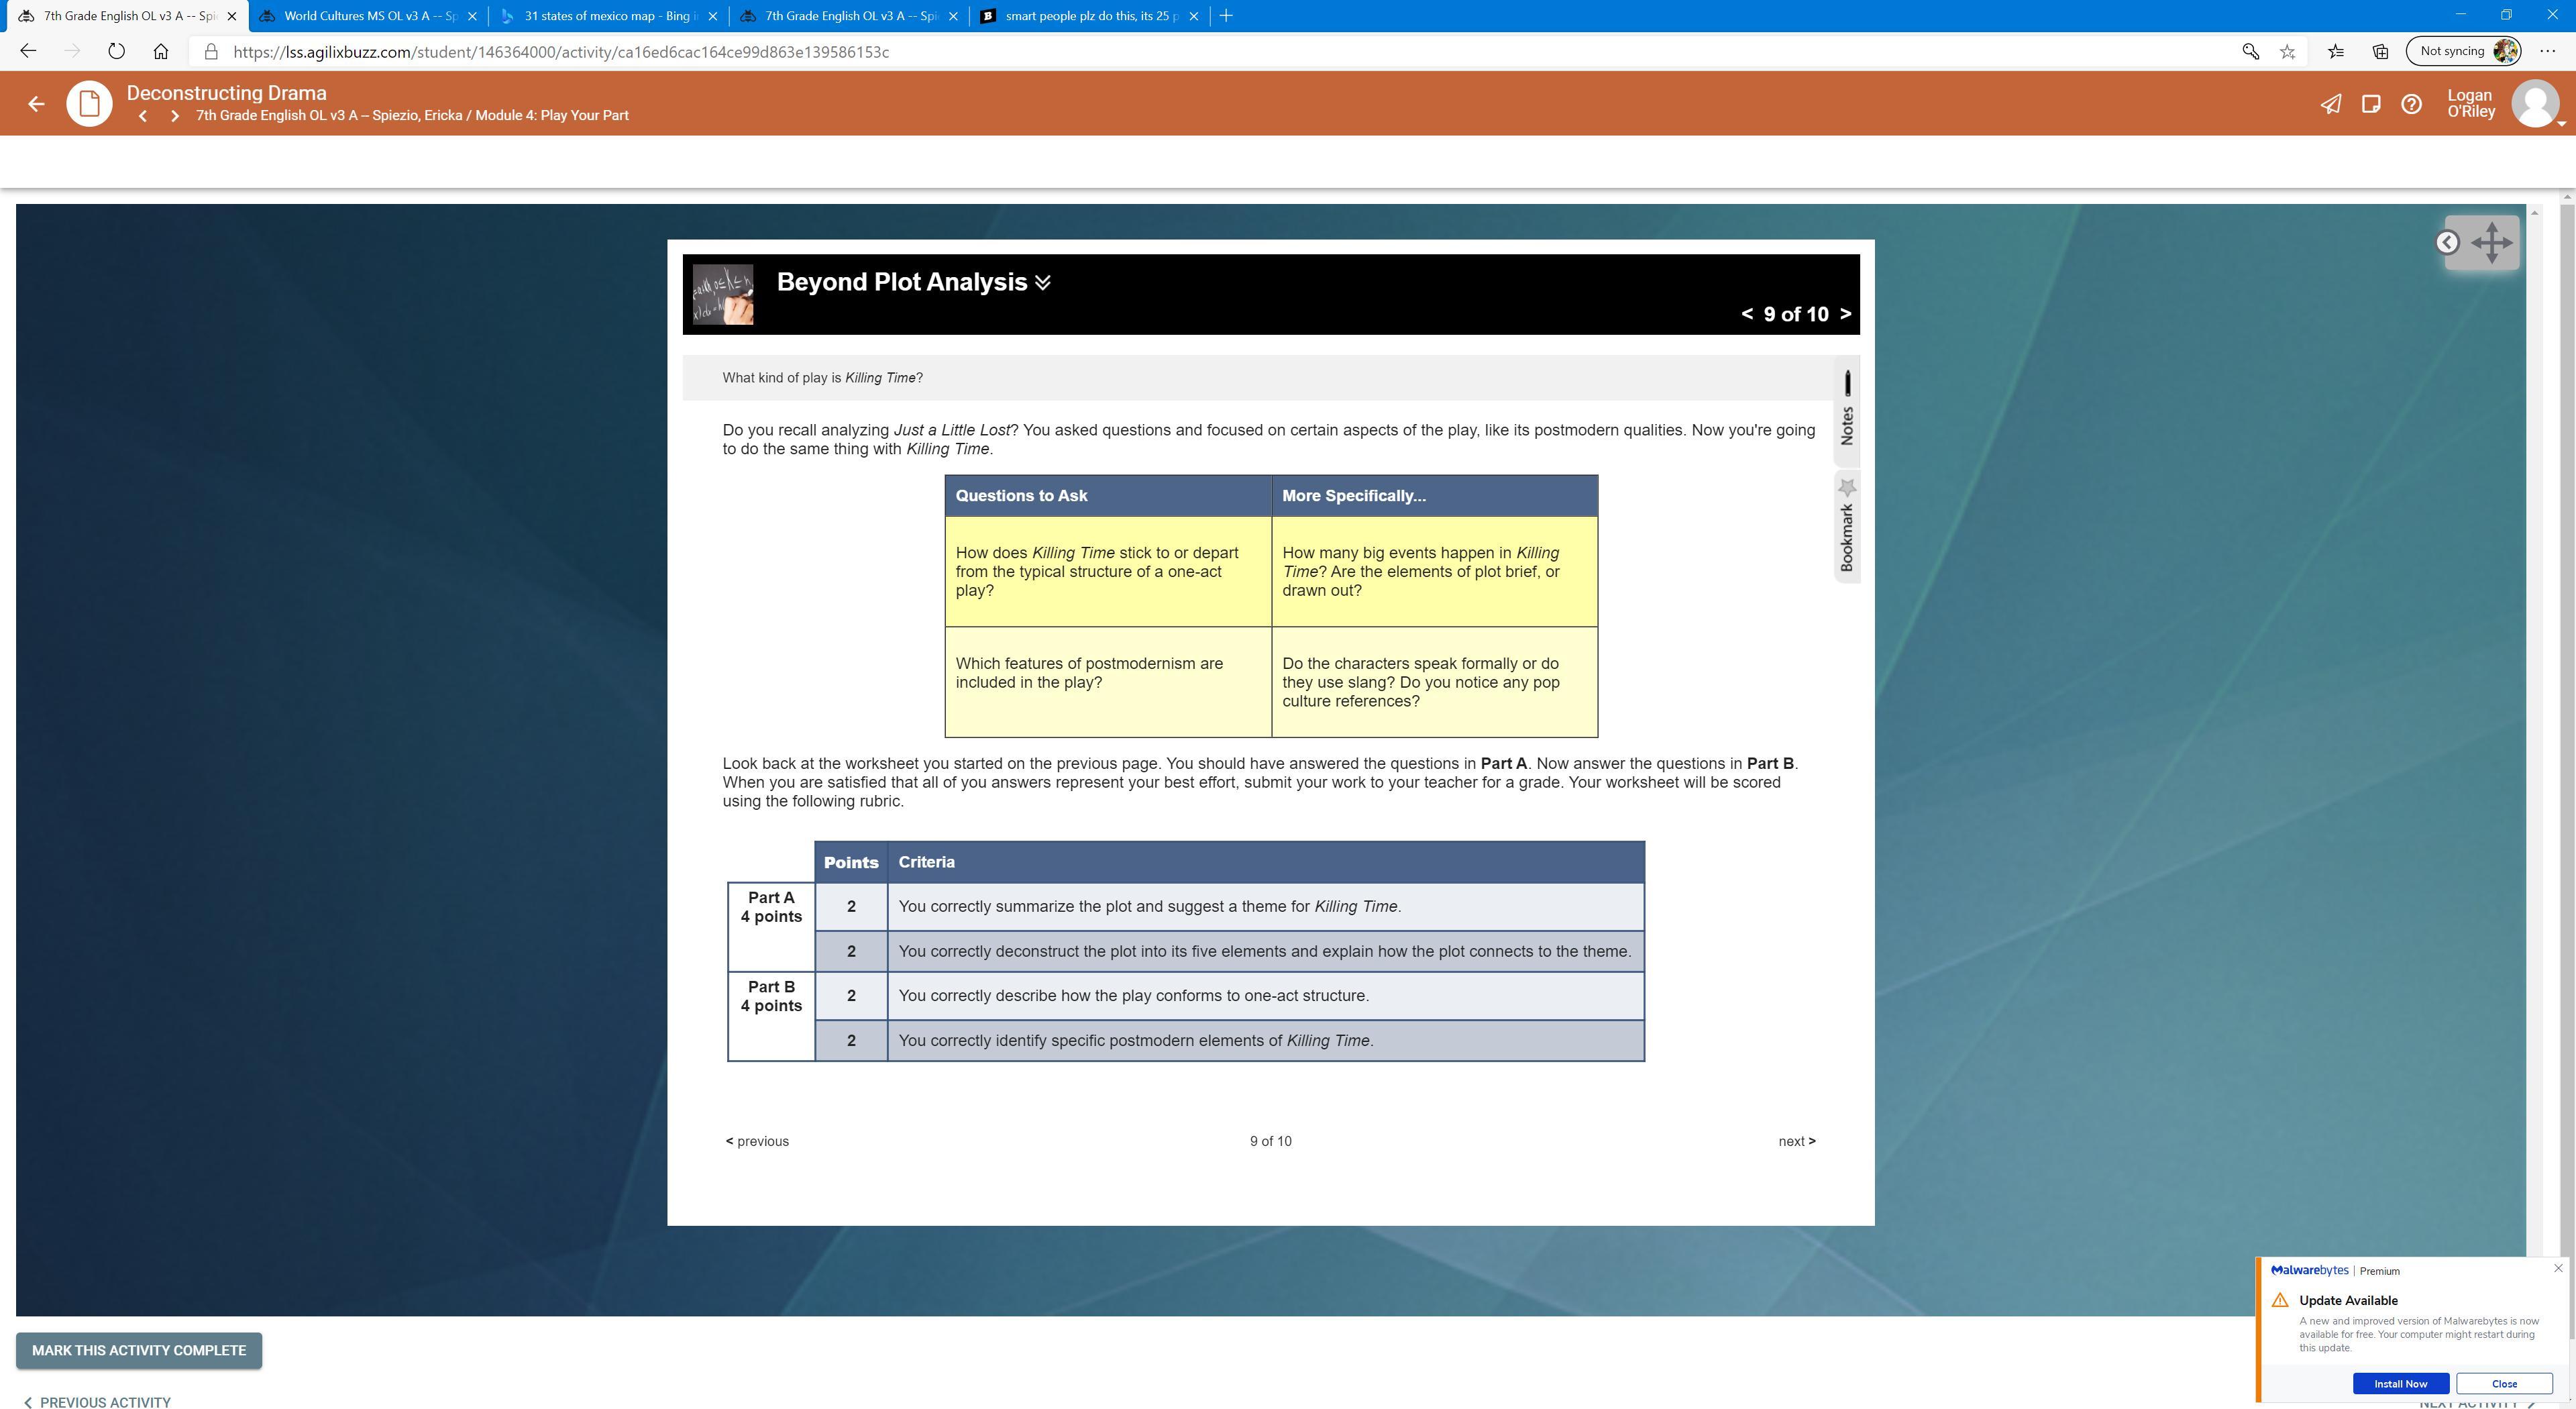Open the sticky note icon in header
This screenshot has height=1409, width=2576.
pyautogui.click(x=2370, y=104)
